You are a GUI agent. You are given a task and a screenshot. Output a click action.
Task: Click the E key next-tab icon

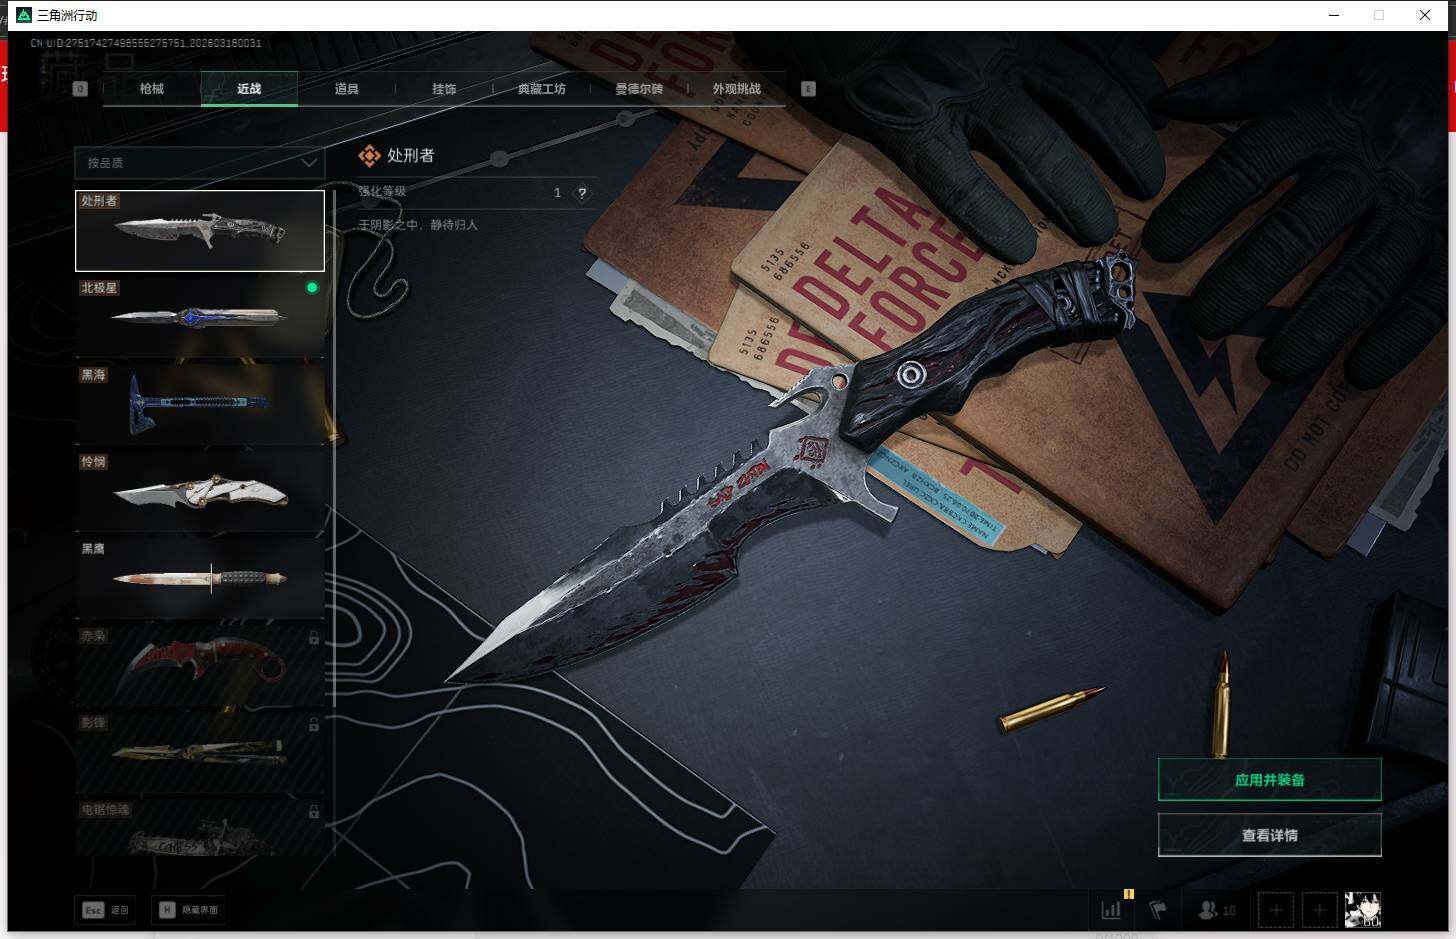coord(808,89)
